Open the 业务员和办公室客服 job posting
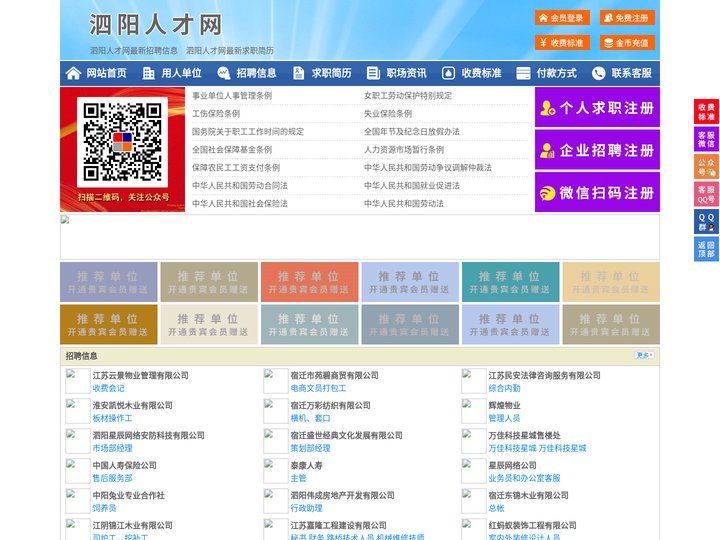Image resolution: width=720 pixels, height=540 pixels. 524,478
